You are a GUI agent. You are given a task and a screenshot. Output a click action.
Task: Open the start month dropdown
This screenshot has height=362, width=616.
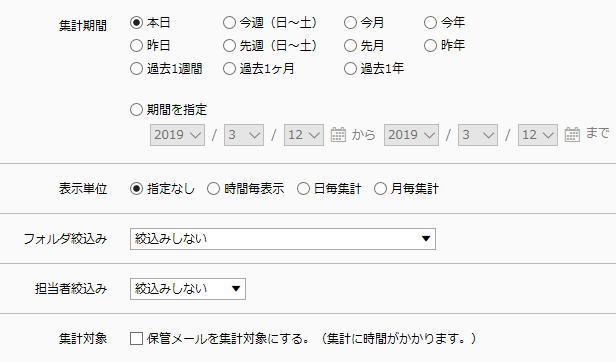tap(244, 135)
